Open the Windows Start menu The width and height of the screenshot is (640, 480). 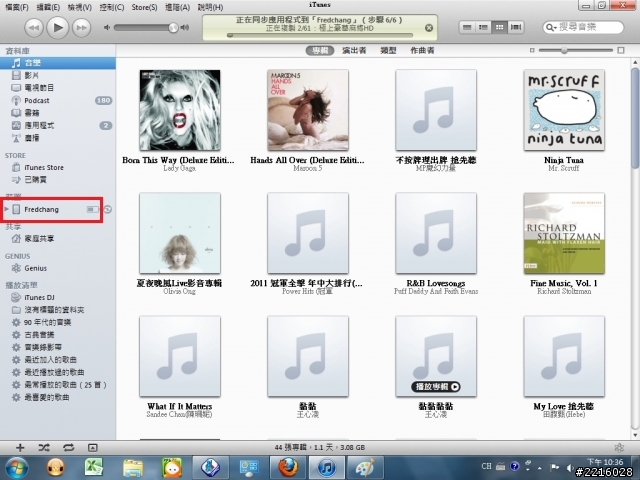coord(16,468)
